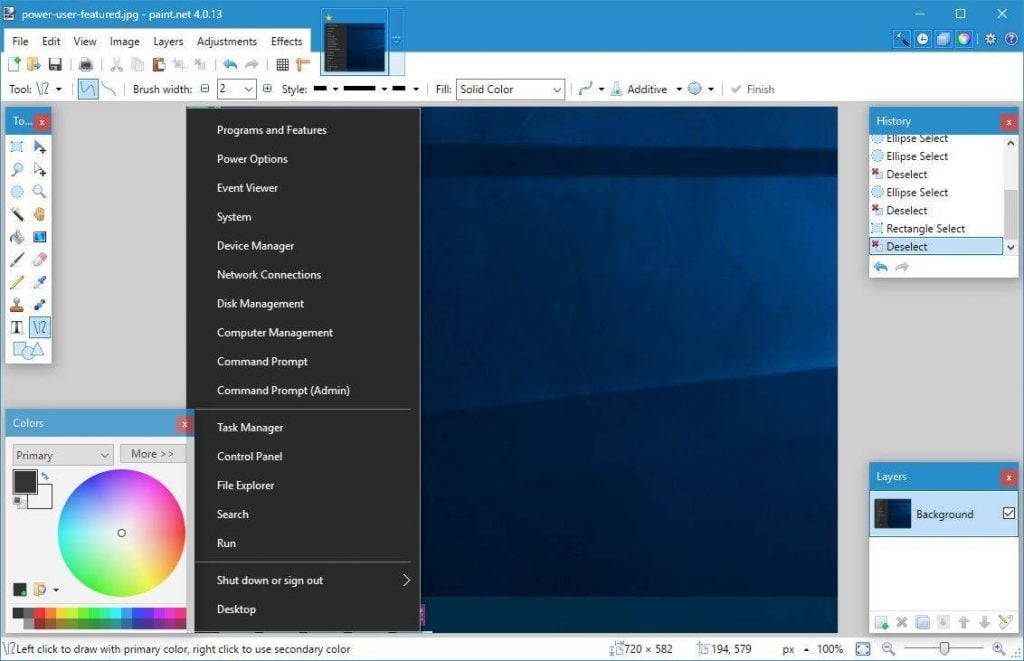Add a new layer in Layers panel

881,622
